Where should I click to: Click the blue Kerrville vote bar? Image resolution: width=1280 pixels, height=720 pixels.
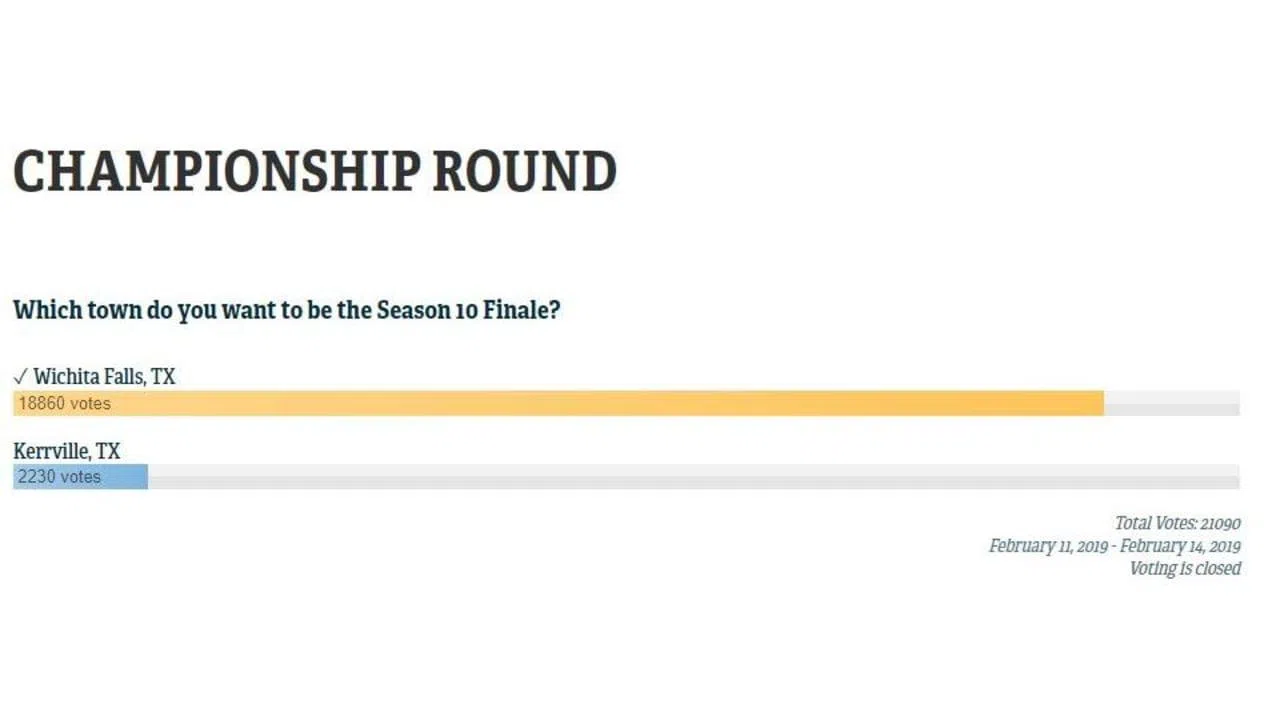tap(80, 476)
